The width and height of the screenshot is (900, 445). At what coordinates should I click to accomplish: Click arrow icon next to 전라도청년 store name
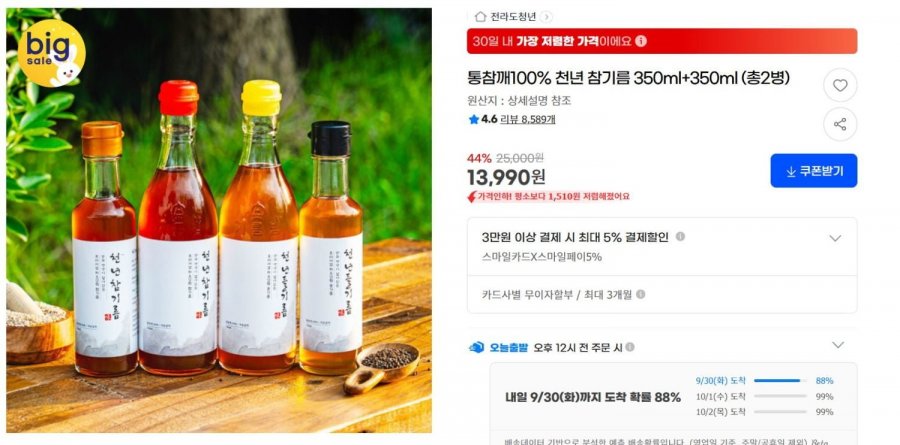pos(546,17)
